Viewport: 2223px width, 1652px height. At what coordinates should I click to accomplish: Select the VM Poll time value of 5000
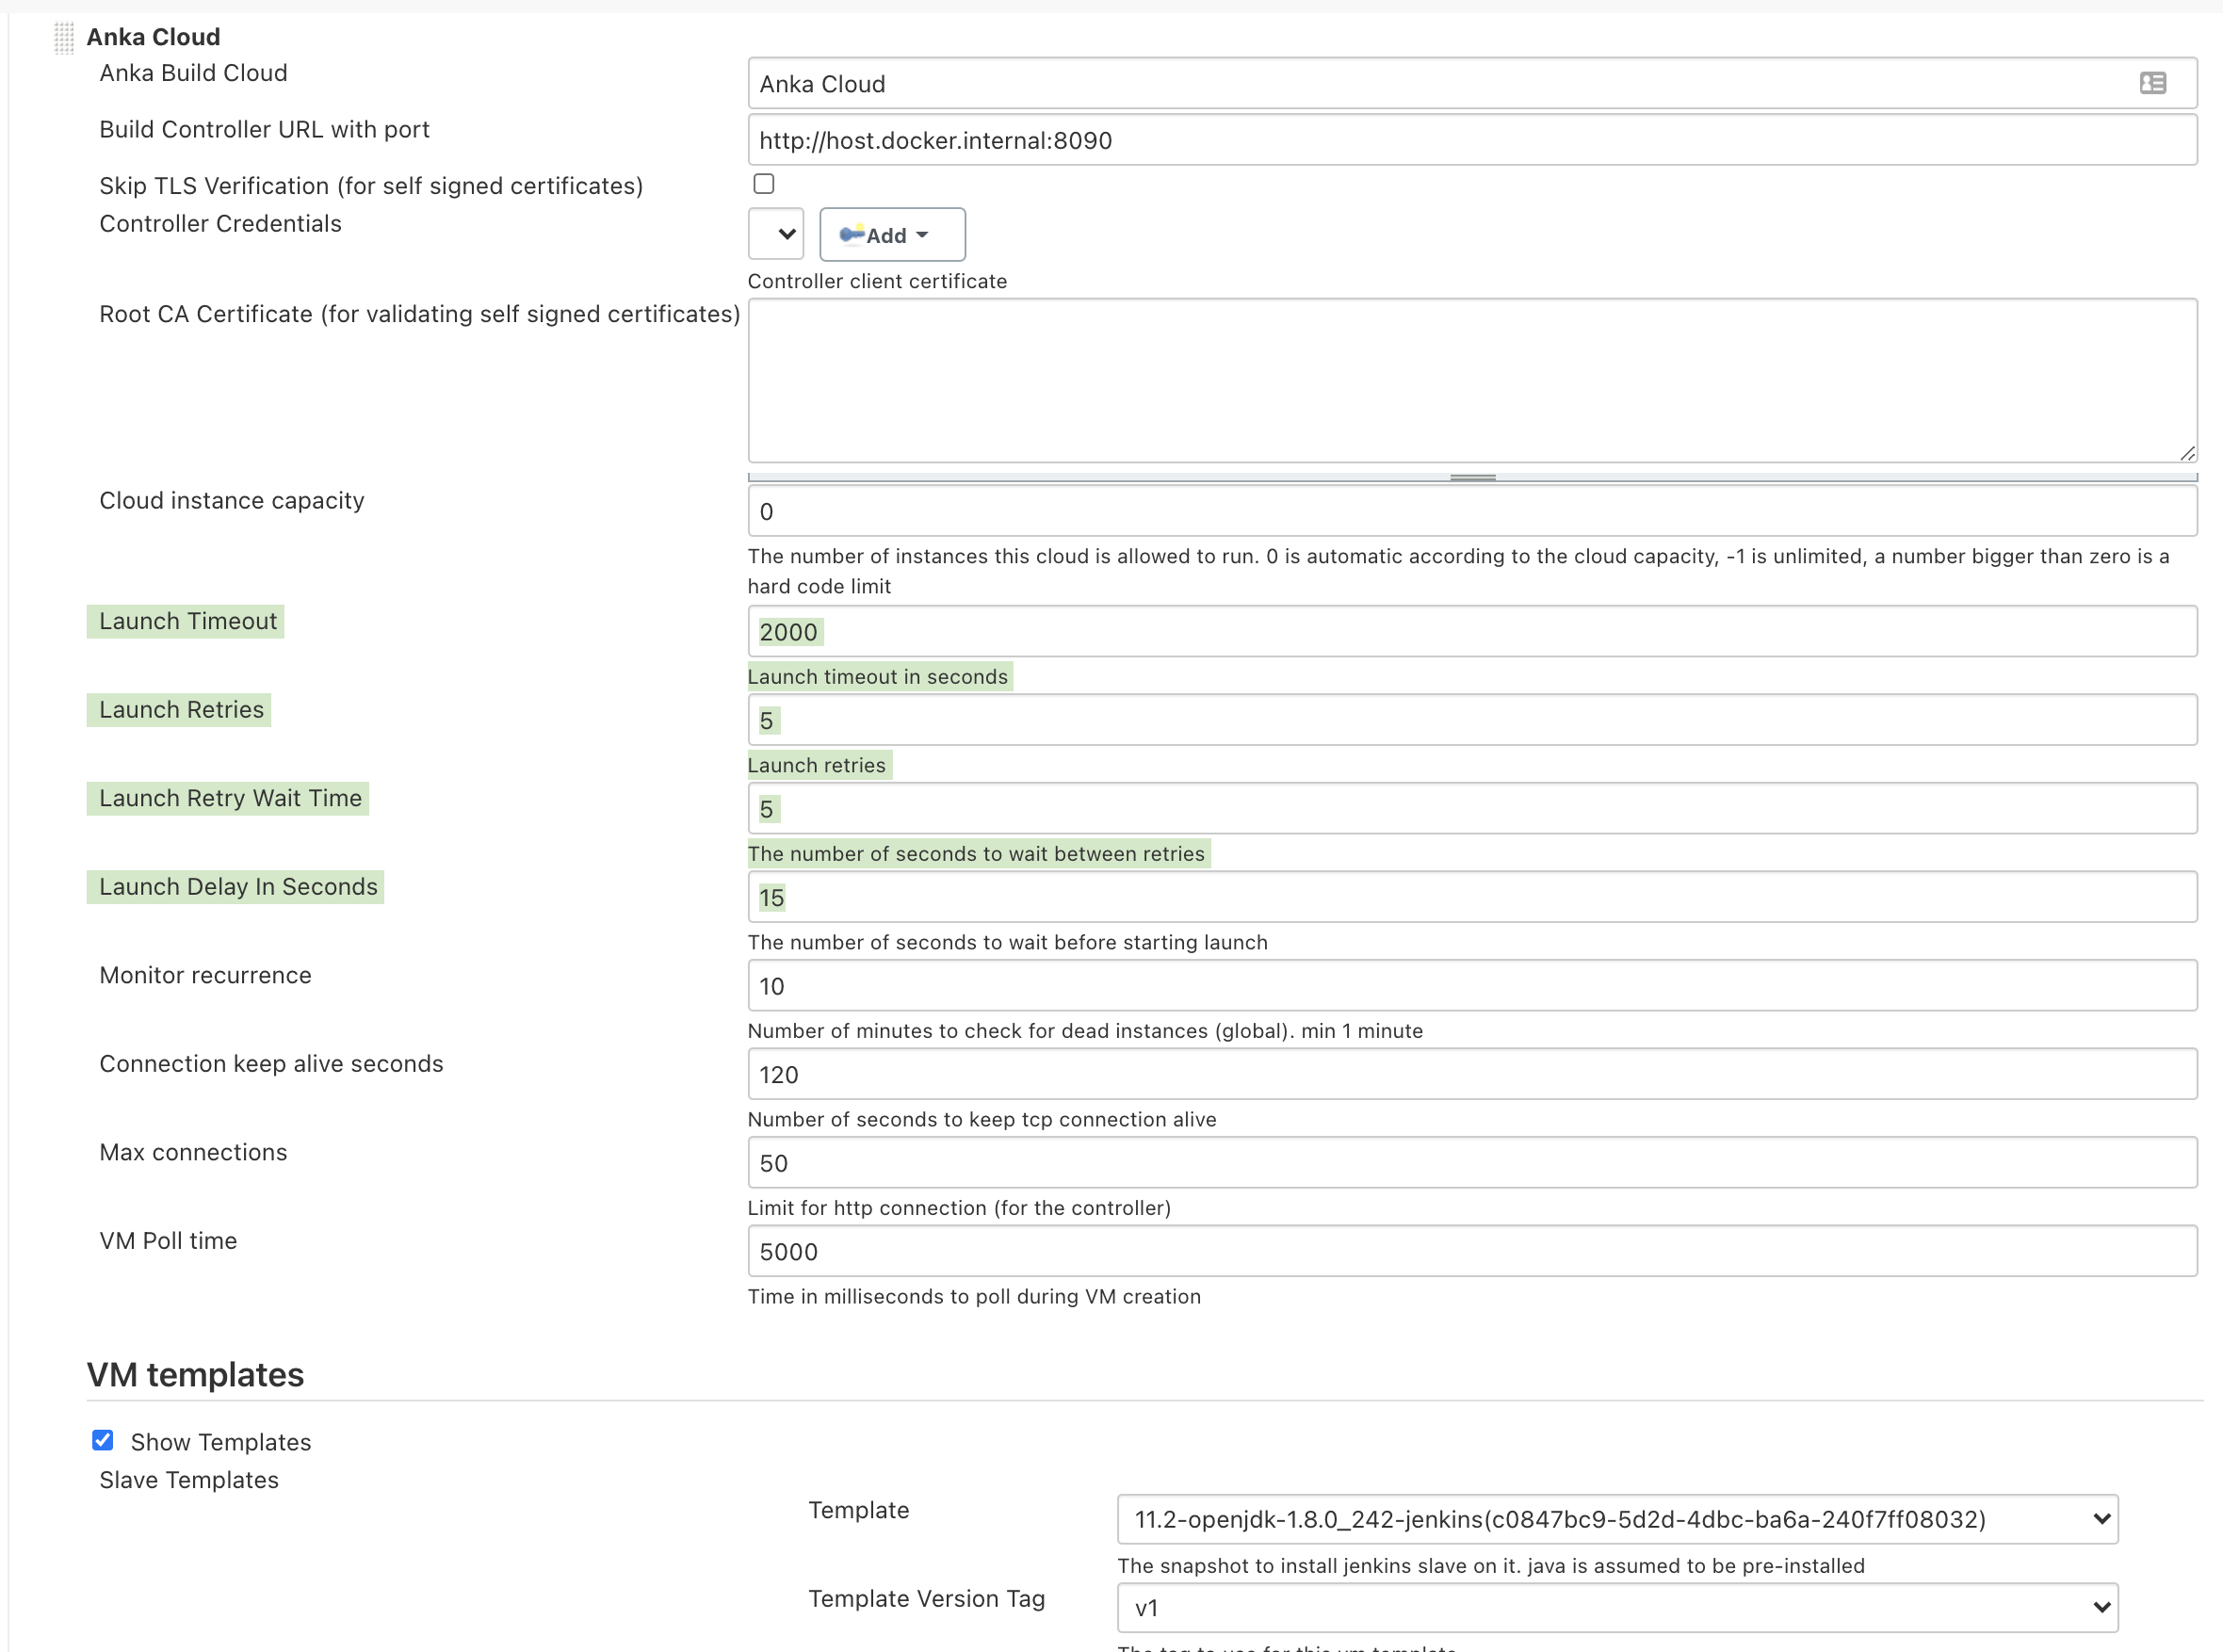pyautogui.click(x=1470, y=1251)
